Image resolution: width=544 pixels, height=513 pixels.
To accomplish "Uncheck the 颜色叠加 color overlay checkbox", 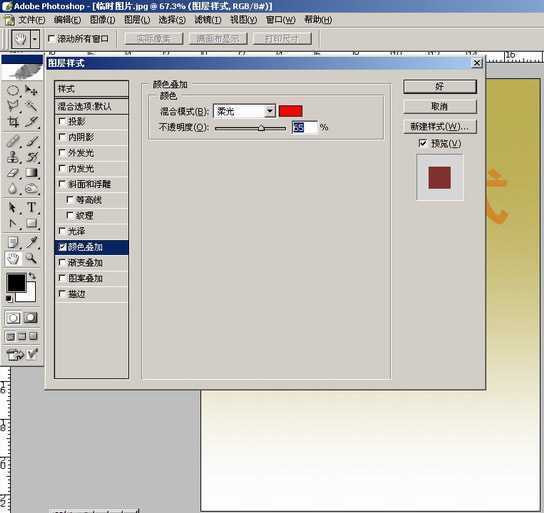I will coord(63,247).
